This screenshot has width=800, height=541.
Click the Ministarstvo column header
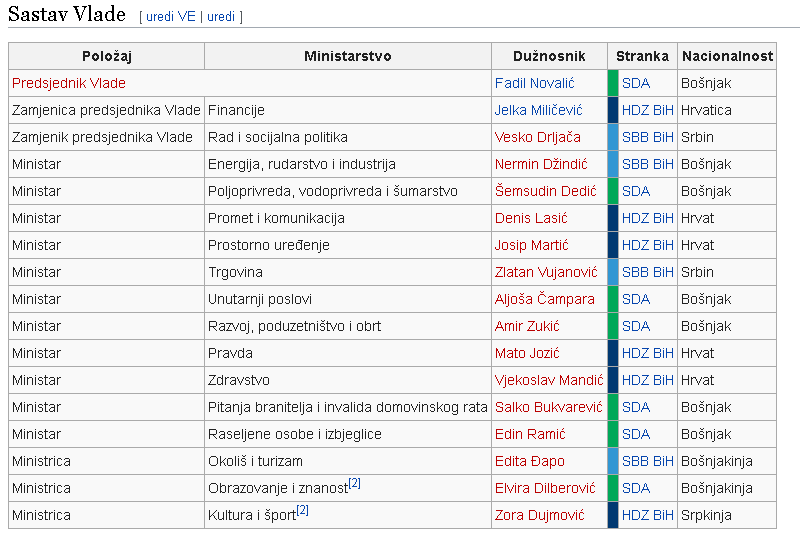[348, 56]
